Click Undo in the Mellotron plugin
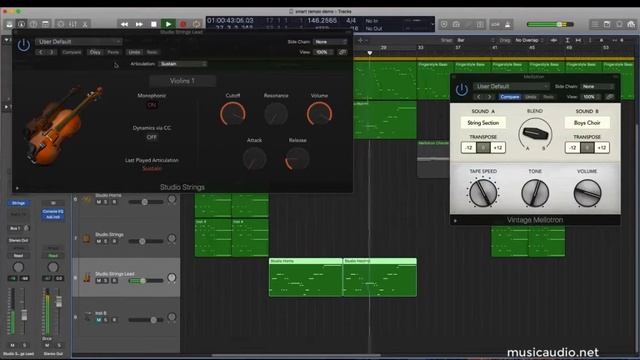Screen dimensions: 640x360 (x=531, y=97)
